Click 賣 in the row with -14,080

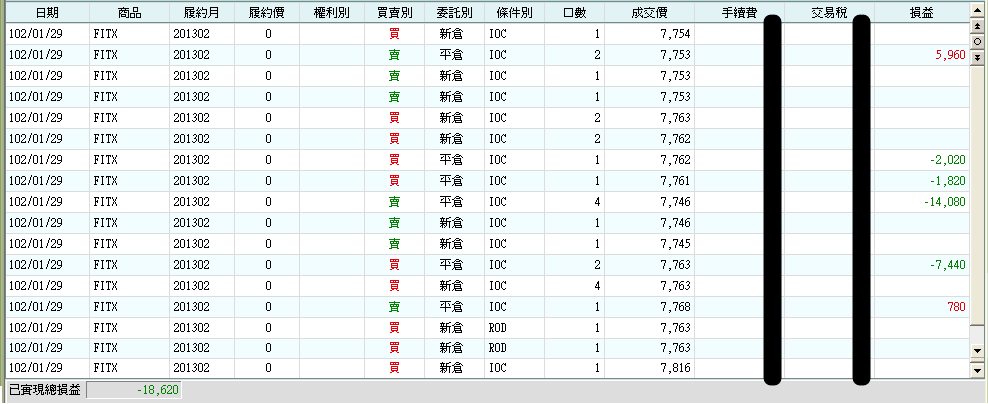coord(394,202)
